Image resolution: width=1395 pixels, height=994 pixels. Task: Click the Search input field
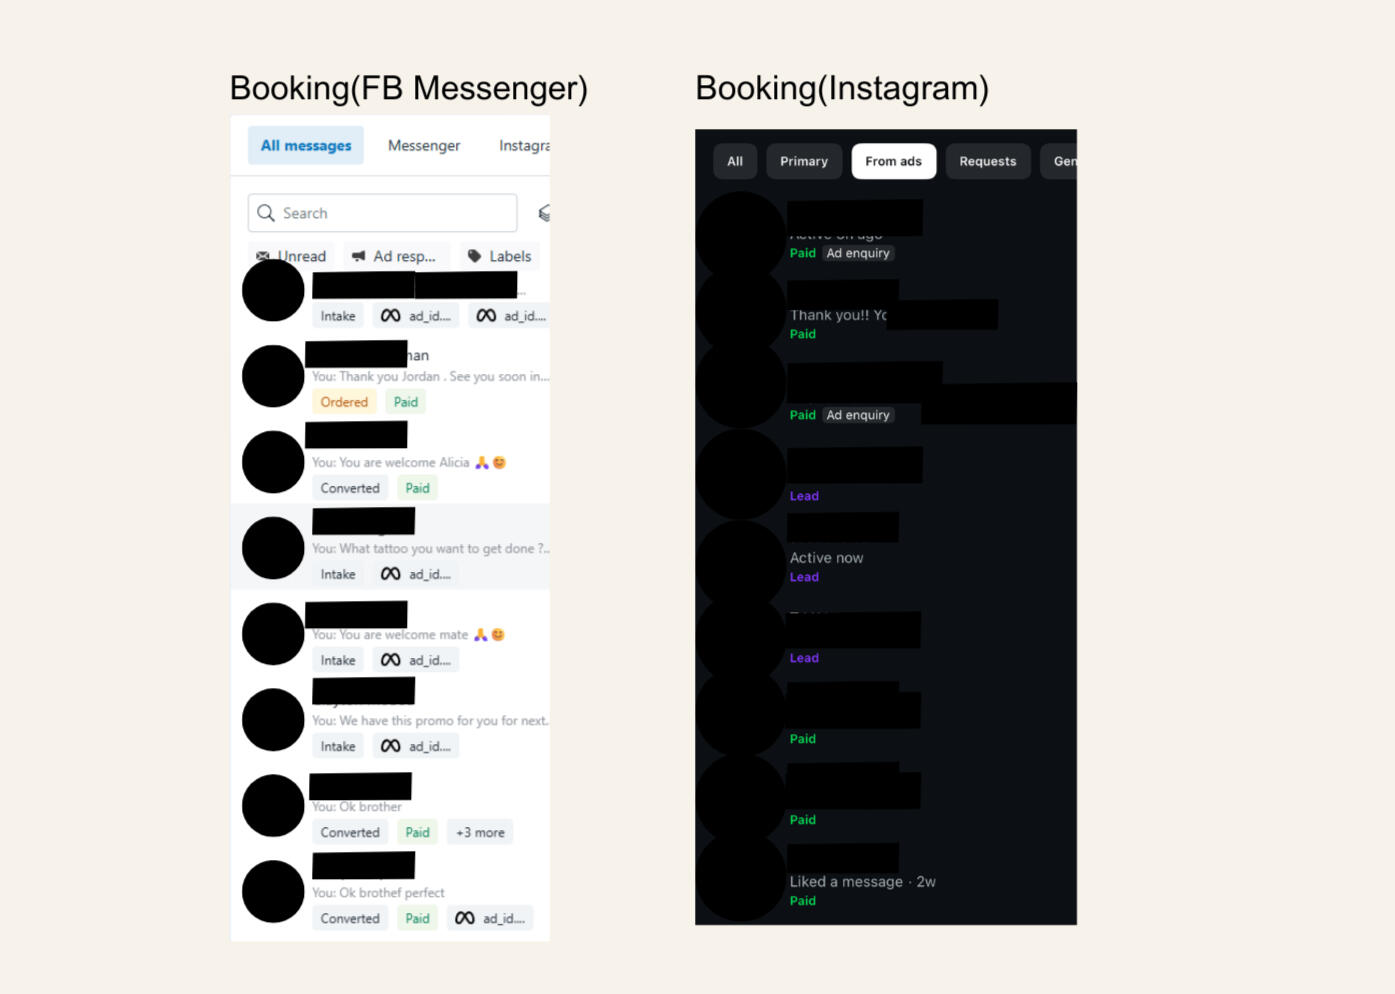[x=382, y=213]
